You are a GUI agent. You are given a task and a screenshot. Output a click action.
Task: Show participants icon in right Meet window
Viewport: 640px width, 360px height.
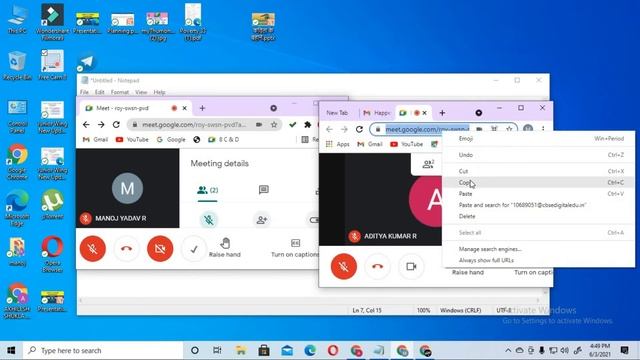(x=428, y=164)
